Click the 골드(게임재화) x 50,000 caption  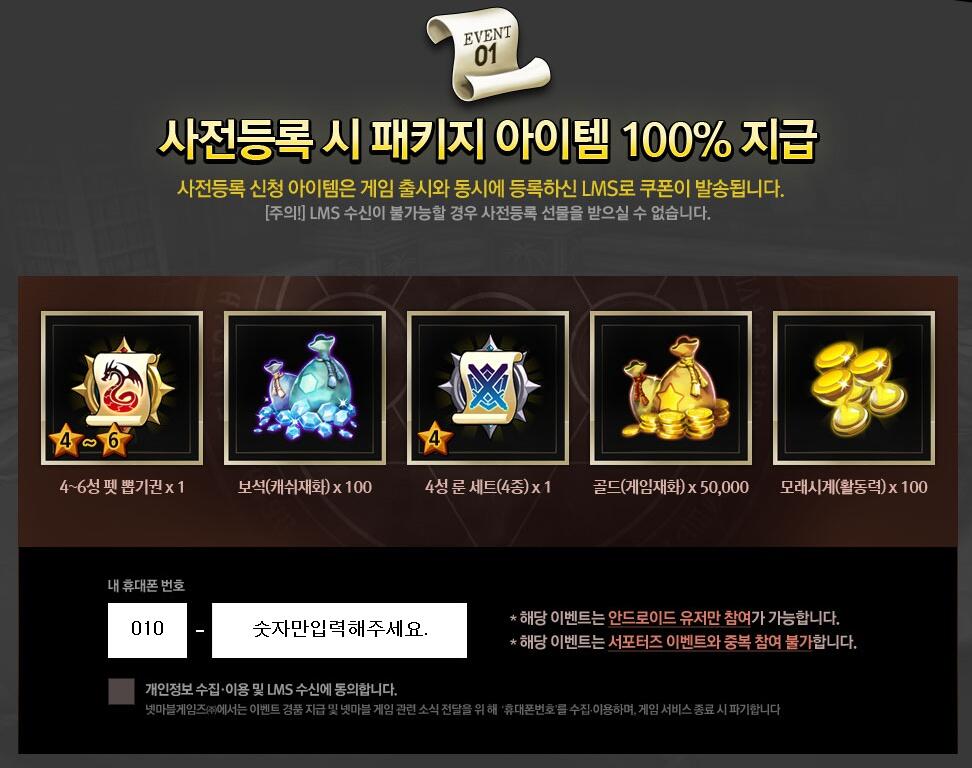click(671, 487)
